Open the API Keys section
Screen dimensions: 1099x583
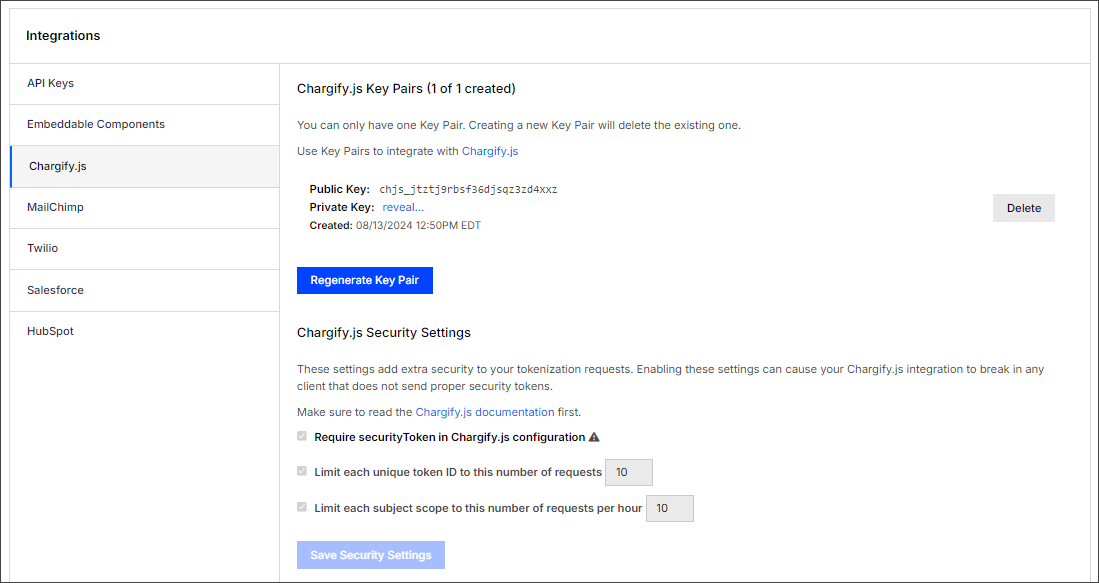(144, 84)
